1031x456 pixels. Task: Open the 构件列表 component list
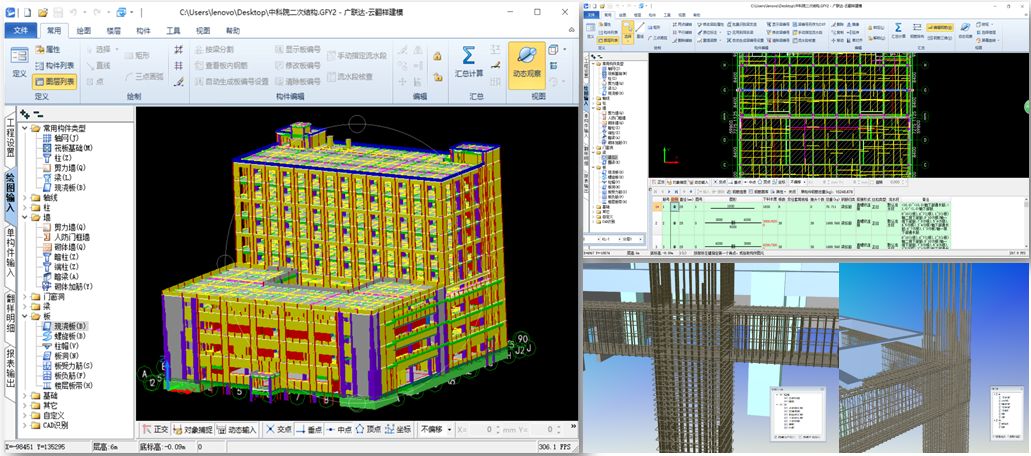[54, 66]
